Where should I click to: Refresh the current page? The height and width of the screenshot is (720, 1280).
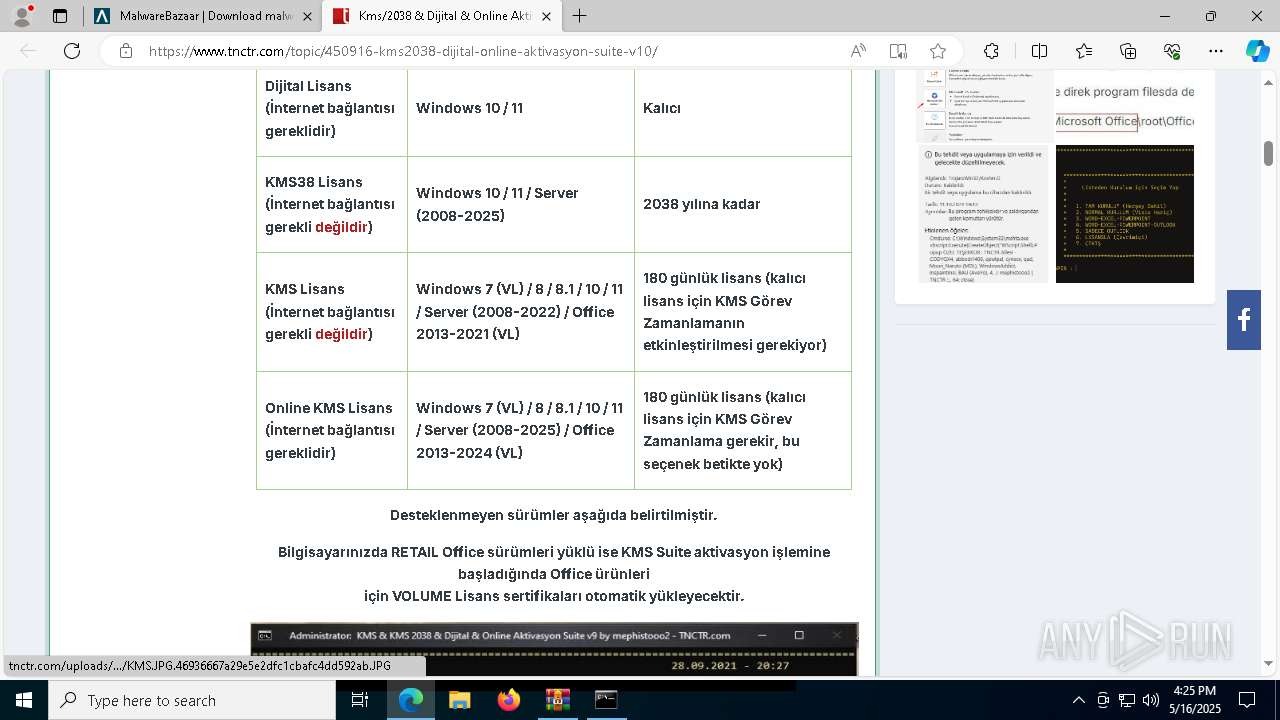click(x=72, y=51)
